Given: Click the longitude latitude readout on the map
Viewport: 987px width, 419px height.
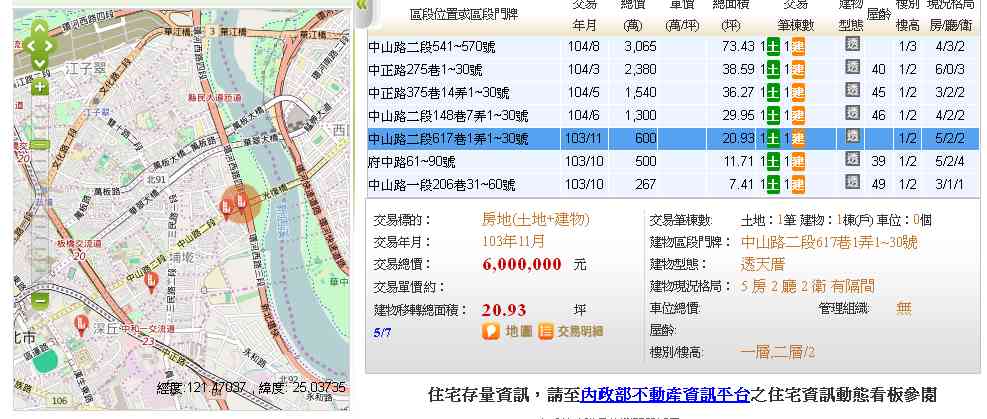Looking at the screenshot, I should 251,387.
